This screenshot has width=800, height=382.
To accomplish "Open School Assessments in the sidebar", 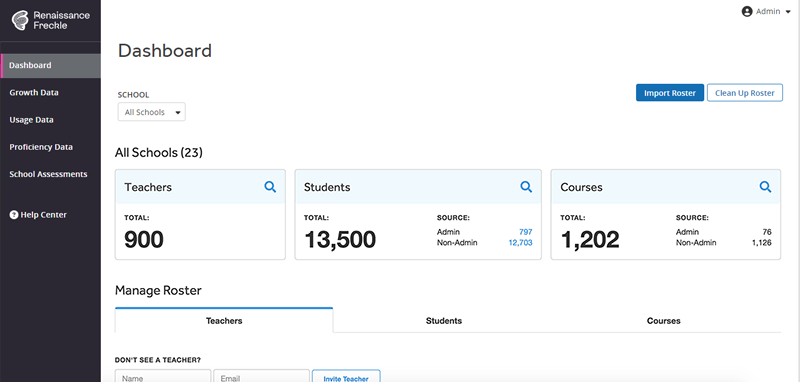I will click(48, 174).
